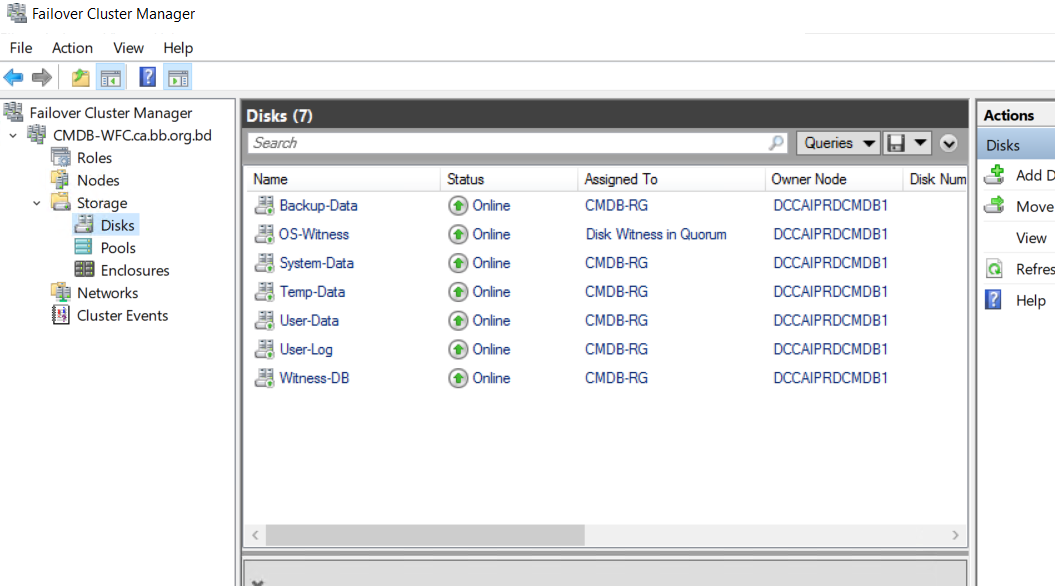Open the Action menu
Screen dimensions: 1055x586
(72, 48)
